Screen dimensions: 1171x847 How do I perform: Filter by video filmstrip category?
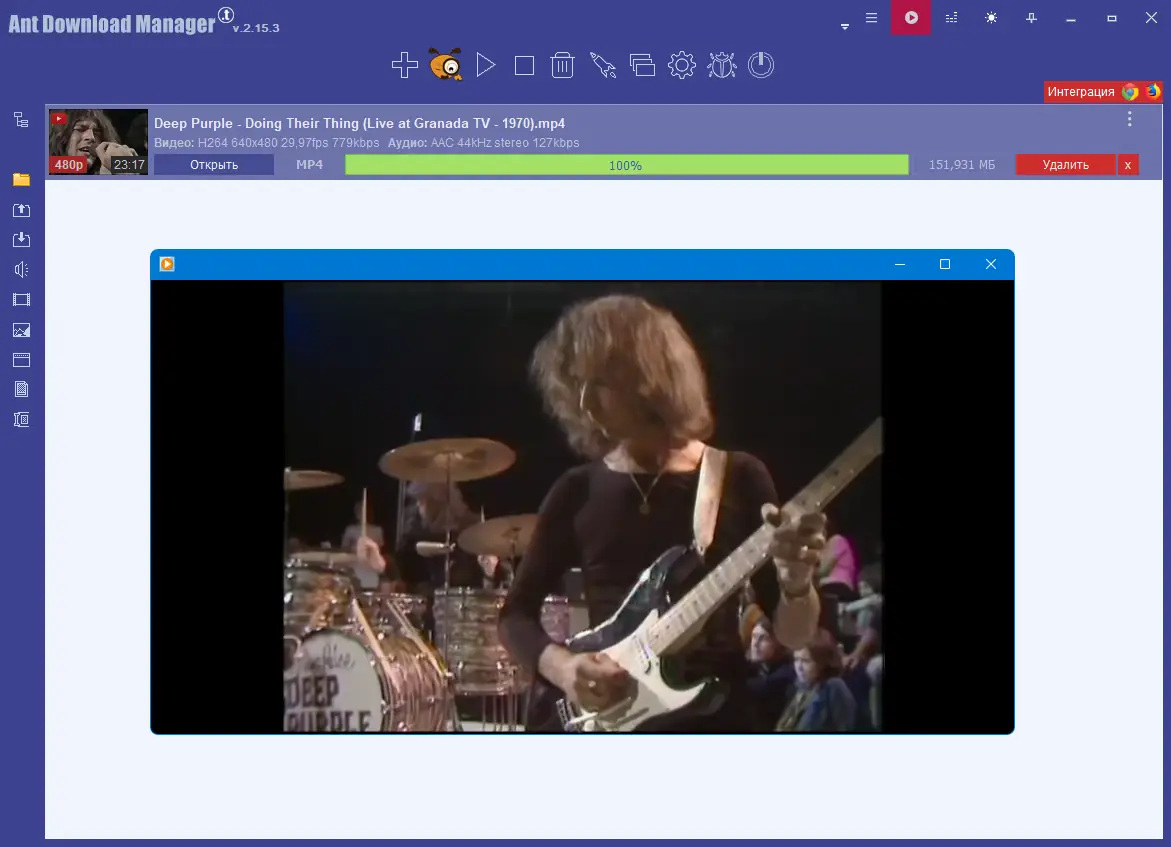[x=22, y=300]
